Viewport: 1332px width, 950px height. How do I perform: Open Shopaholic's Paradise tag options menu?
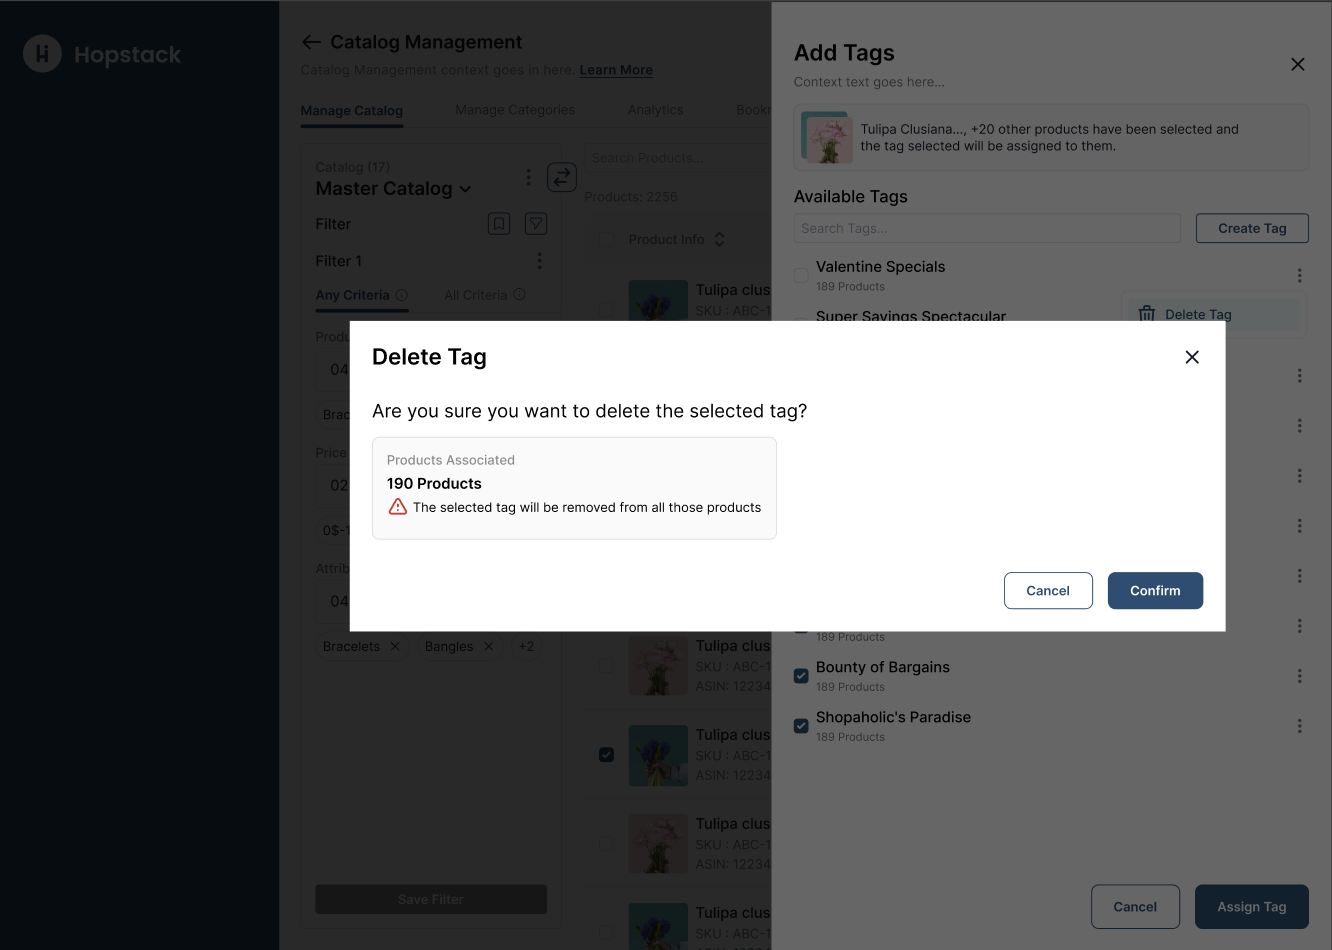(1299, 726)
